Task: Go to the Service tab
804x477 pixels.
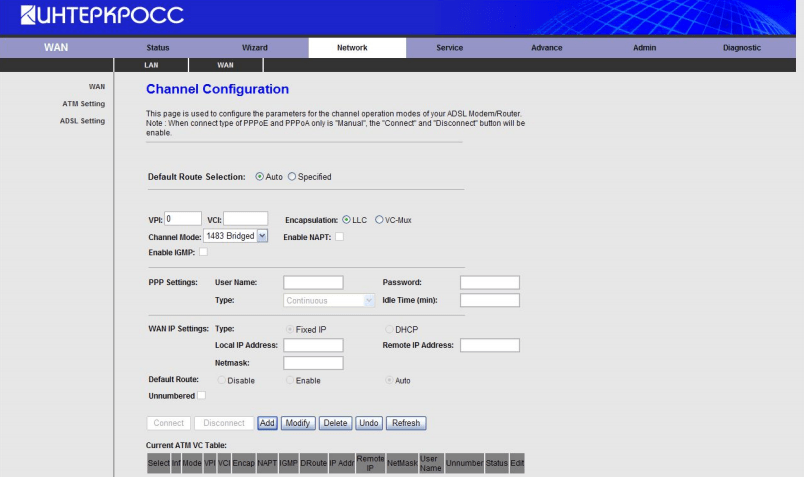Action: pyautogui.click(x=450, y=48)
